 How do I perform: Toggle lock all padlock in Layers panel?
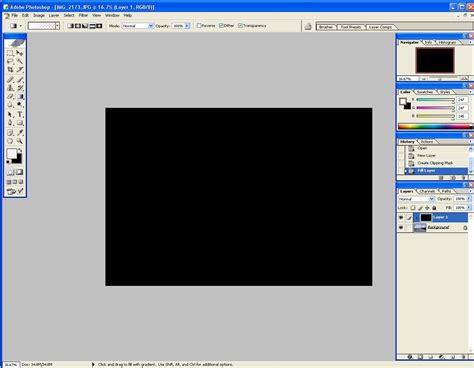[x=434, y=208]
